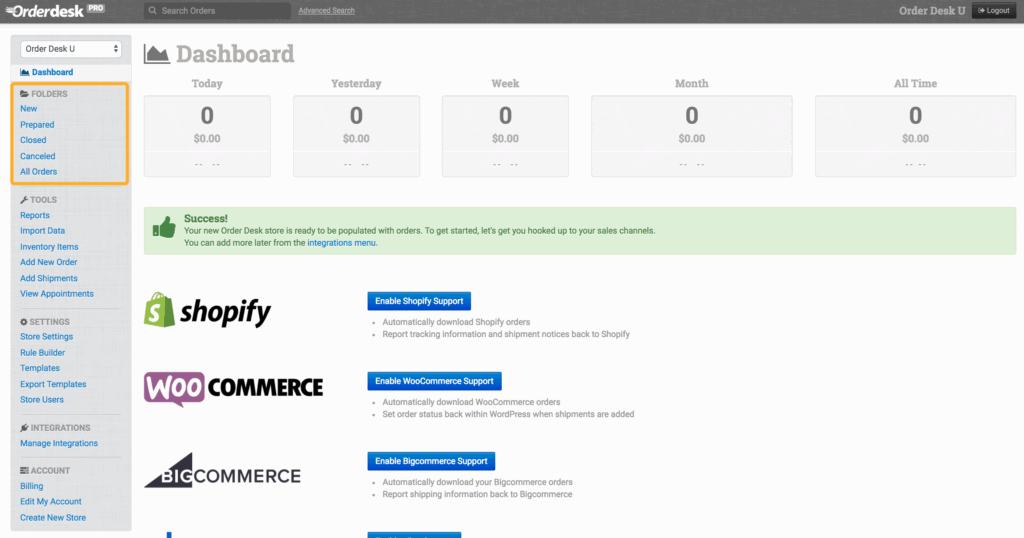This screenshot has height=538, width=1024.
Task: Click the Shopify logo
Action: [x=208, y=311]
